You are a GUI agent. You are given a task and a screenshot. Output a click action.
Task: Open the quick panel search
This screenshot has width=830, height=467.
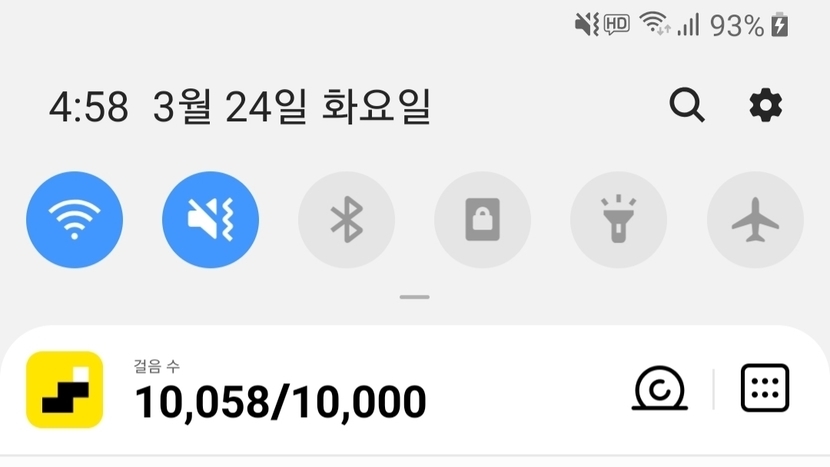[x=687, y=105]
